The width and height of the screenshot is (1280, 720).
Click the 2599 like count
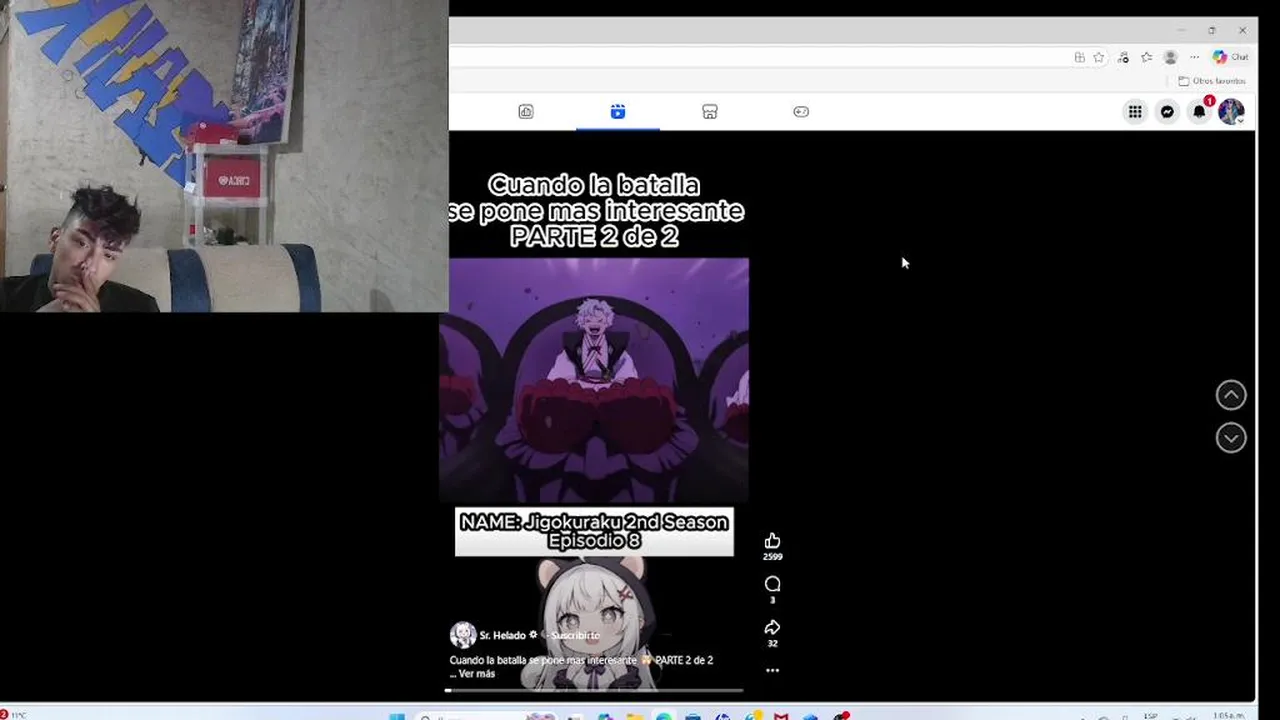point(772,557)
